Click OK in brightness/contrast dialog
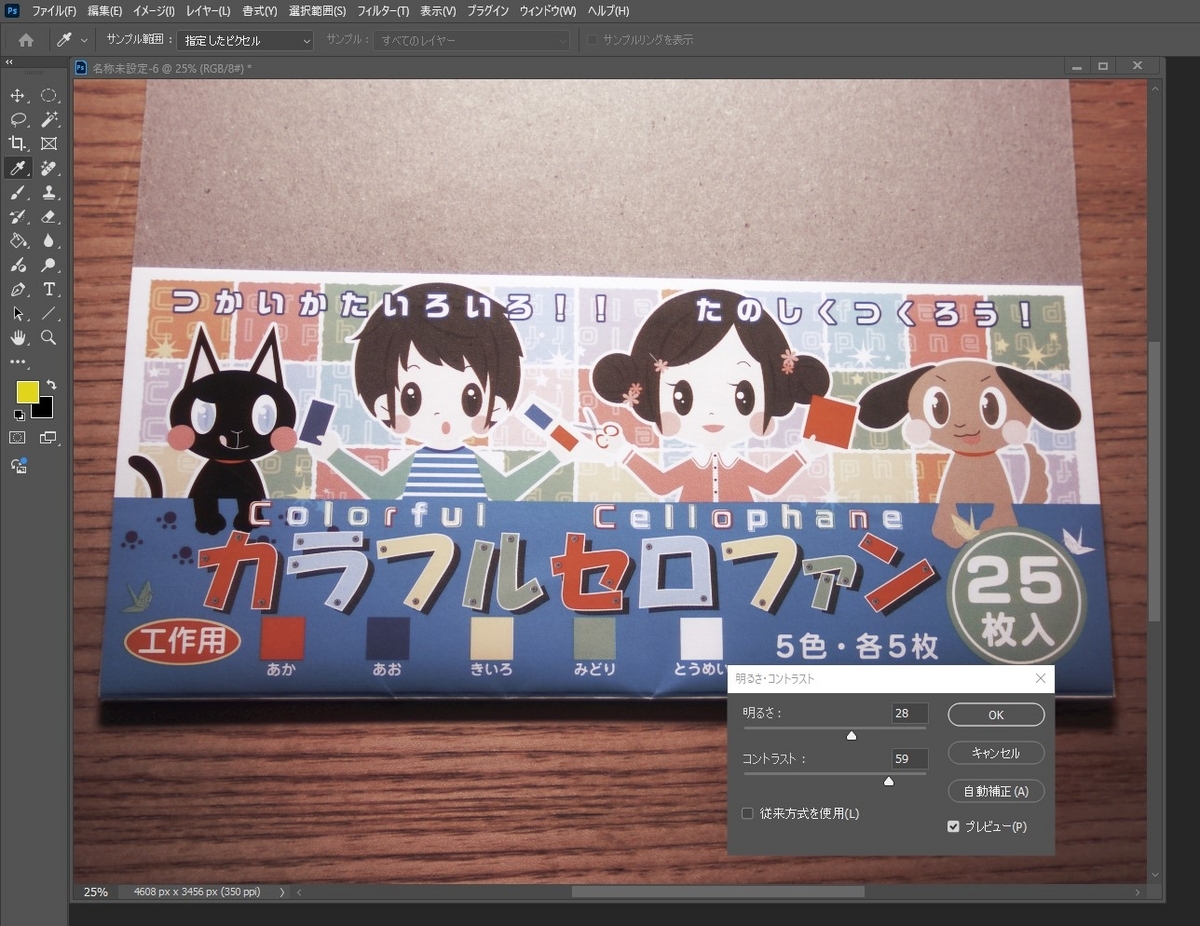The image size is (1200, 926). 996,715
